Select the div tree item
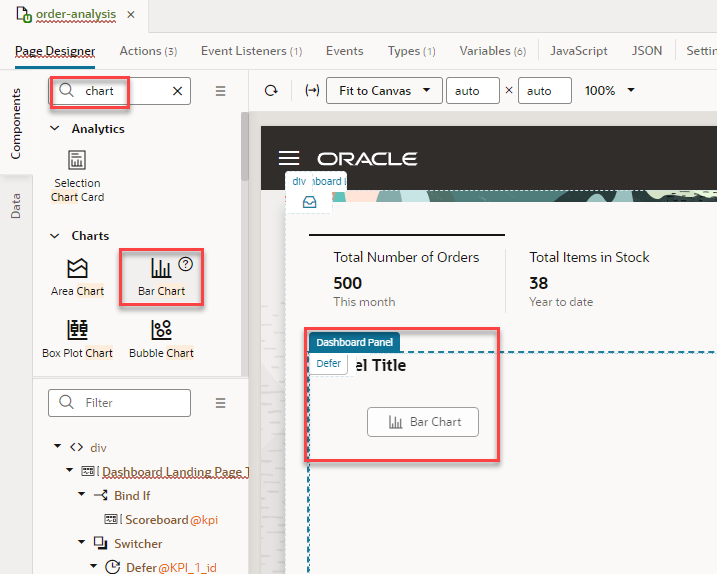Image resolution: width=717 pixels, height=574 pixels. click(x=88, y=447)
